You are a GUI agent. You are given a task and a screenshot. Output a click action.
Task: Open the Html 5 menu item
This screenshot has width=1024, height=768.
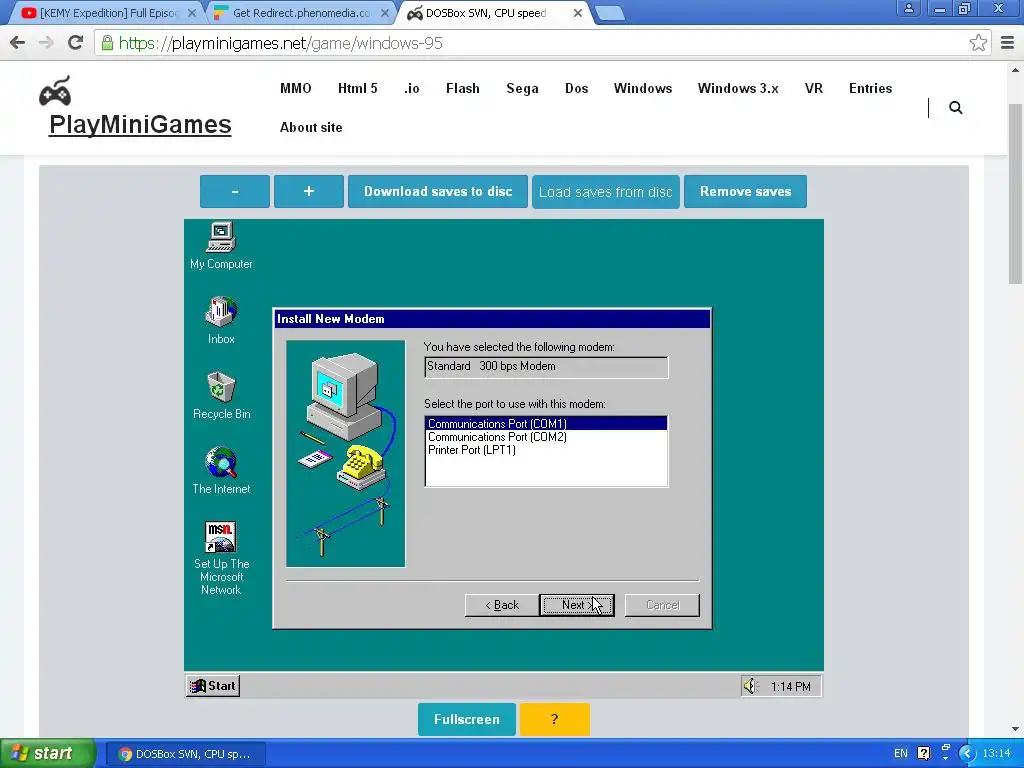pos(357,88)
